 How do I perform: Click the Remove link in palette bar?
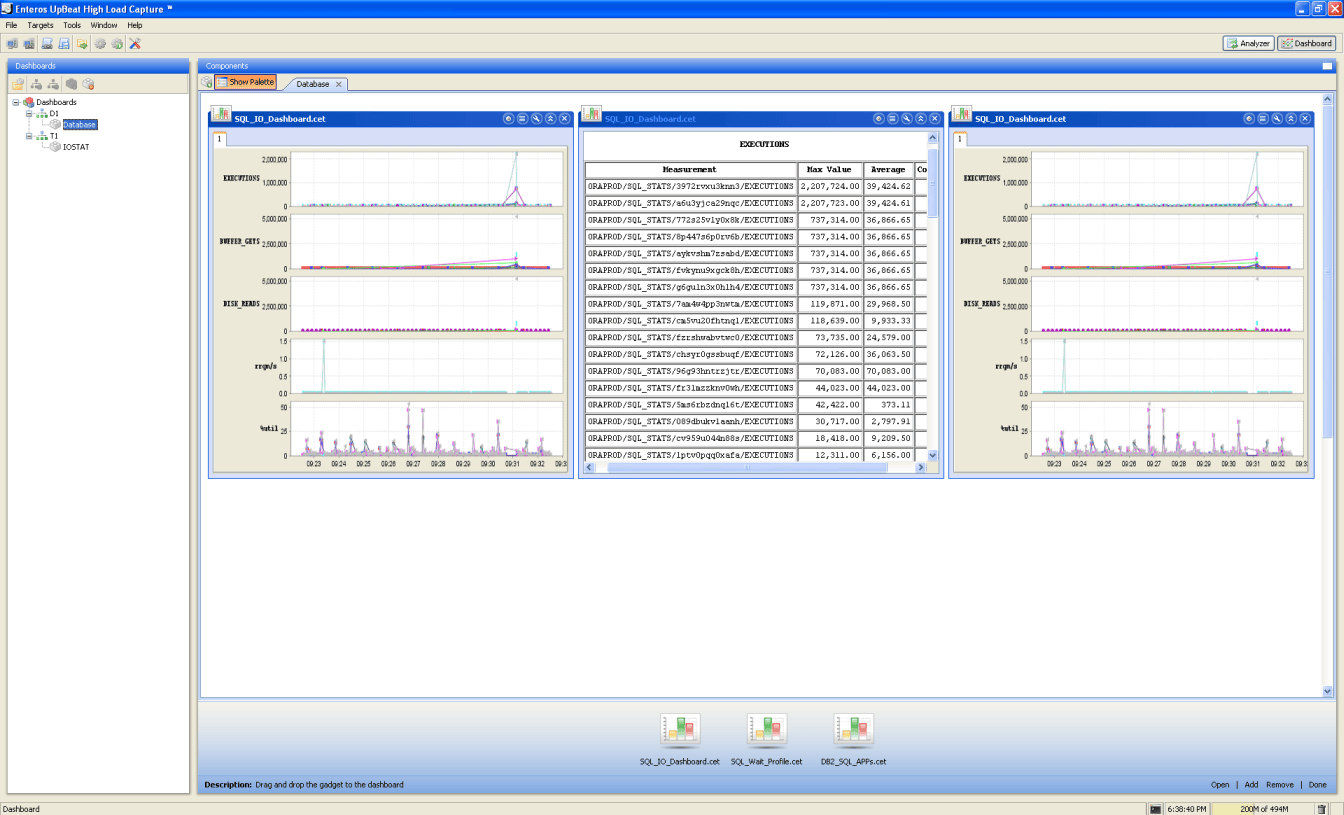pos(1279,785)
